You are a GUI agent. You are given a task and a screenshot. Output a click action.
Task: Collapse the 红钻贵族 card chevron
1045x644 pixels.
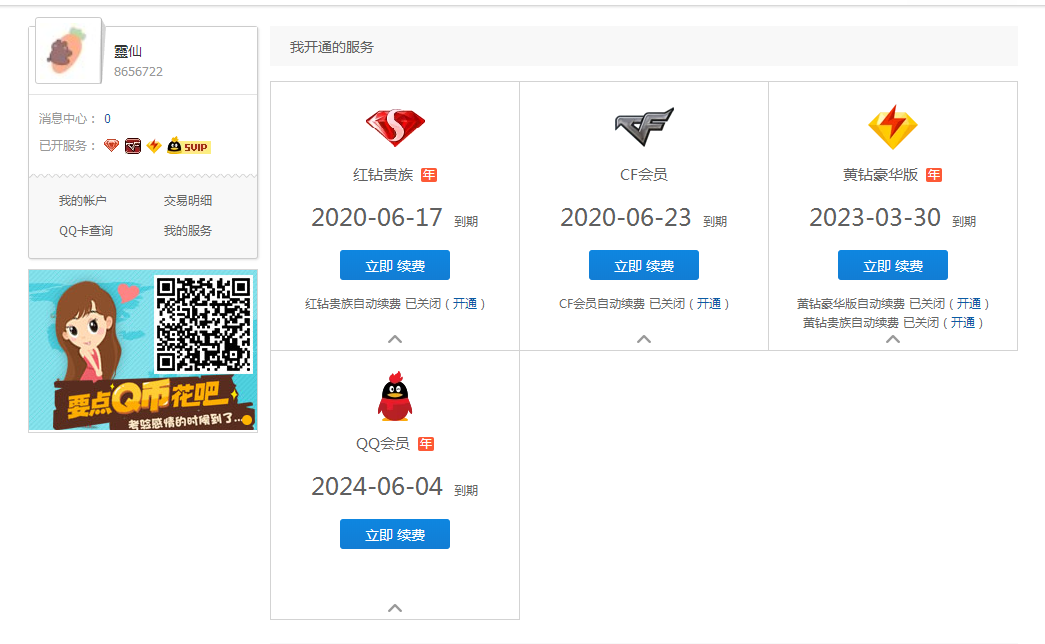click(395, 339)
